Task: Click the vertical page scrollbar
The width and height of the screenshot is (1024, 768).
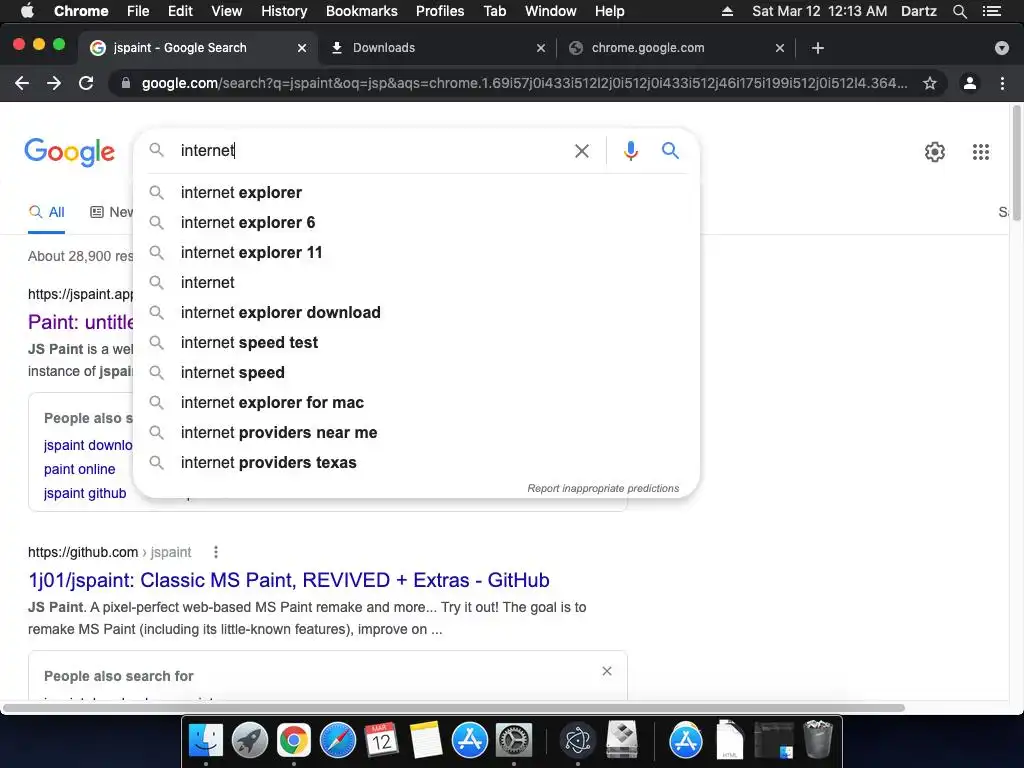Action: tap(1016, 165)
